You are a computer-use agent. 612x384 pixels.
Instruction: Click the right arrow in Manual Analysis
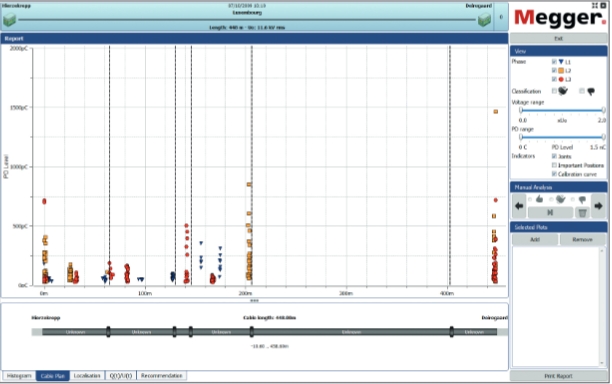[598, 206]
